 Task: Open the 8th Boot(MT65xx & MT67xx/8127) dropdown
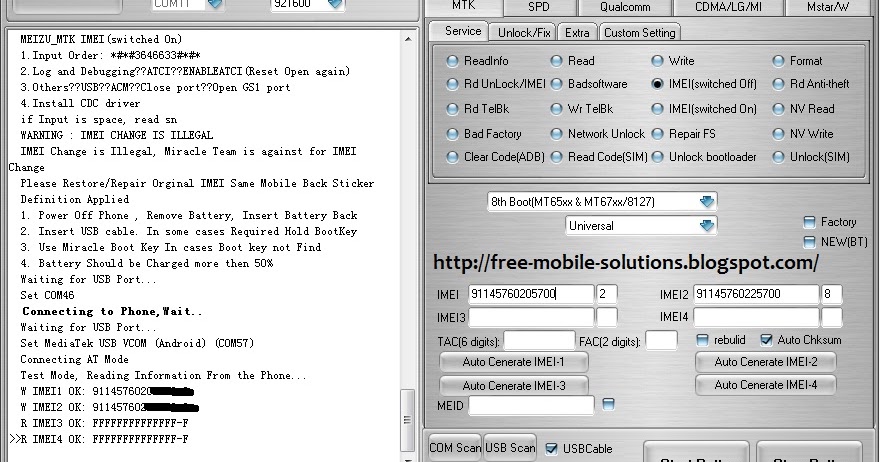(602, 202)
